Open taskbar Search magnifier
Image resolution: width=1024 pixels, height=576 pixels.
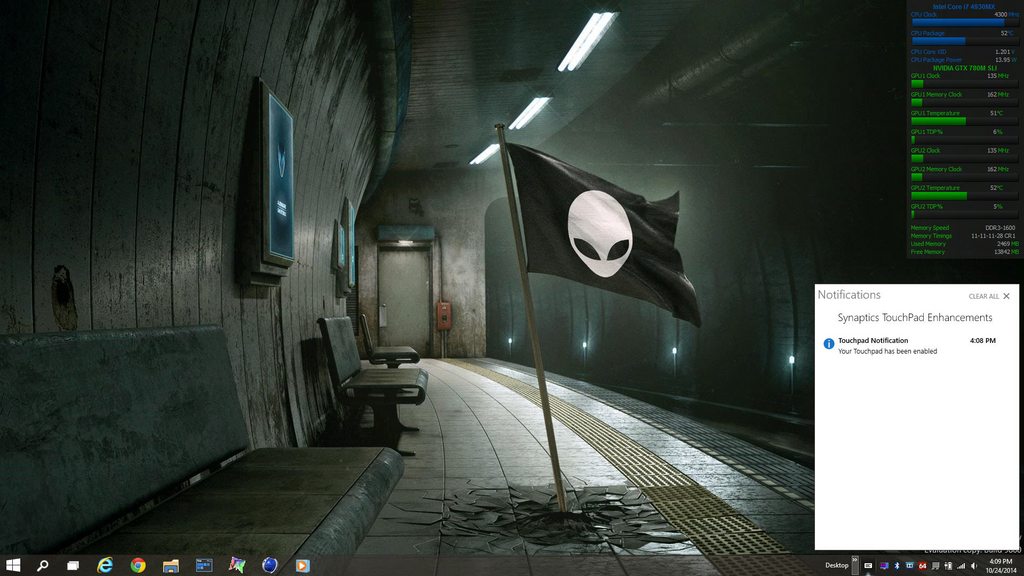coord(42,565)
